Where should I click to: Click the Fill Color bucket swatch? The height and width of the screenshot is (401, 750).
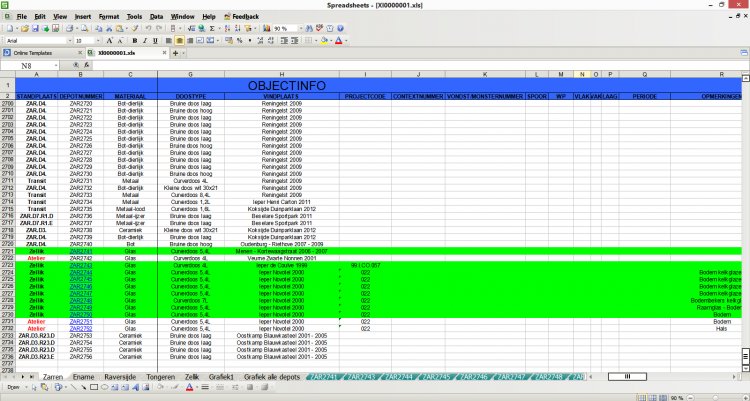click(324, 41)
